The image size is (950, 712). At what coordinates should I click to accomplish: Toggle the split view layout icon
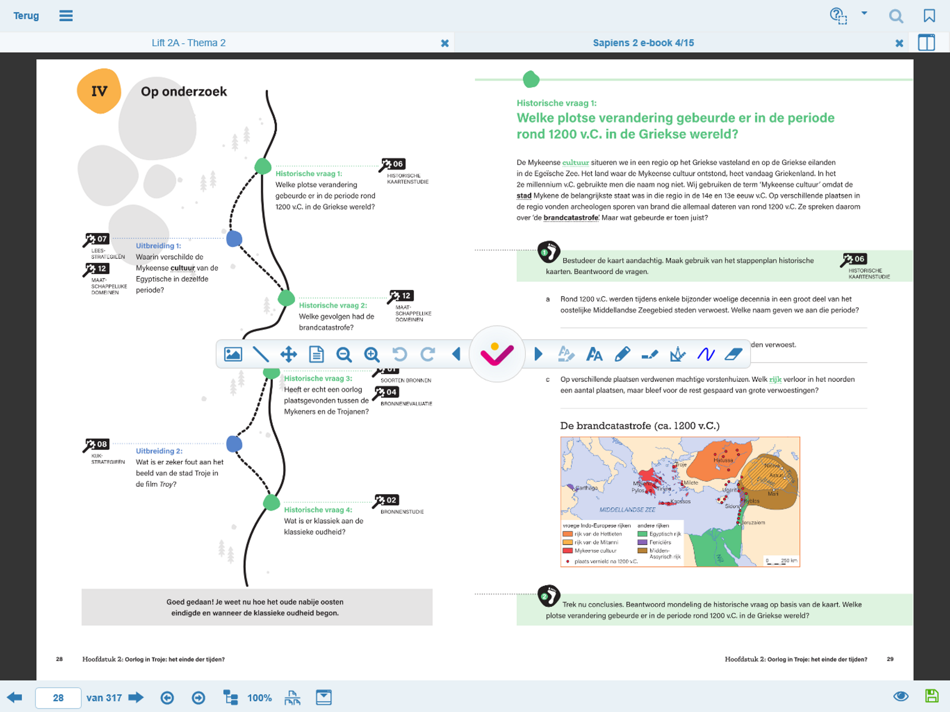[926, 42]
